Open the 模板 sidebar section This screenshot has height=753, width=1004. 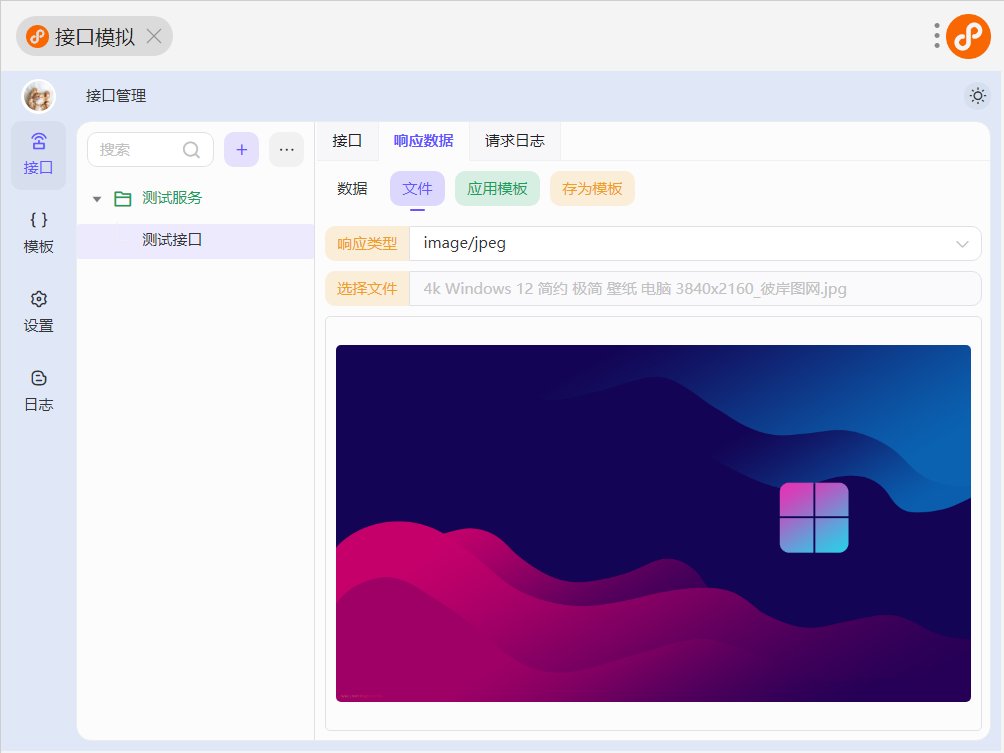(38, 234)
